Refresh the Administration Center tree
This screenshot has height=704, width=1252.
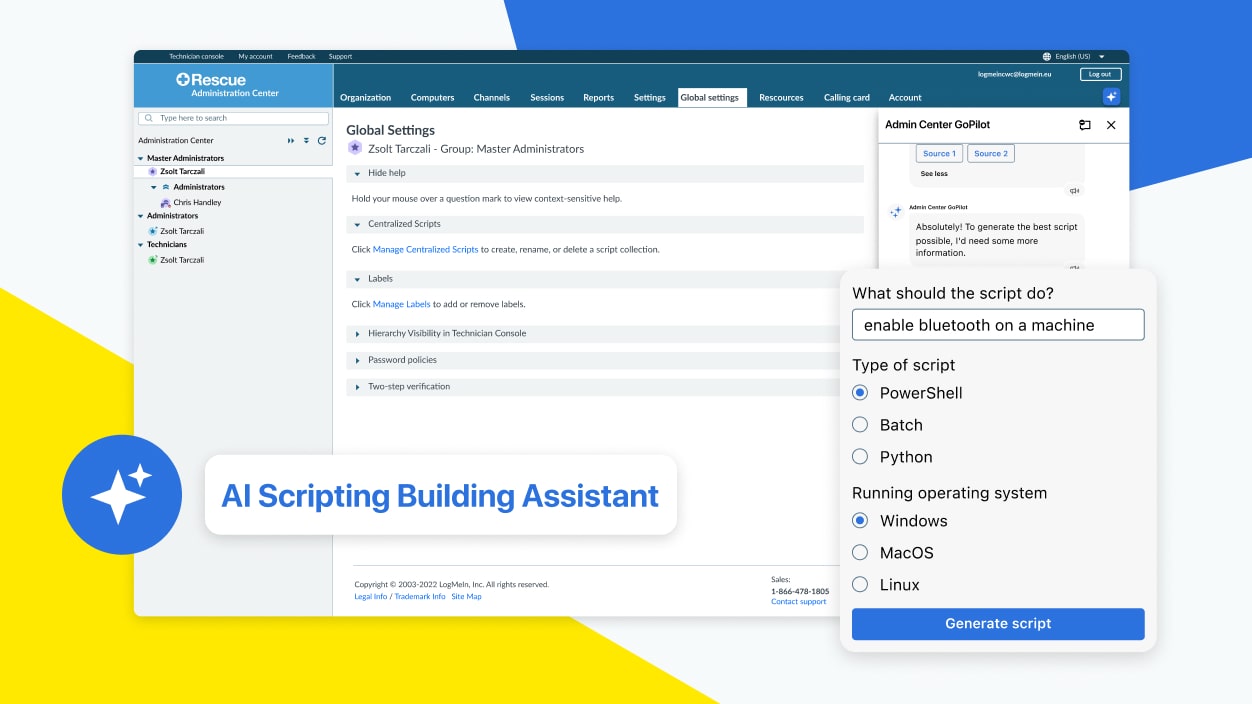click(x=322, y=141)
